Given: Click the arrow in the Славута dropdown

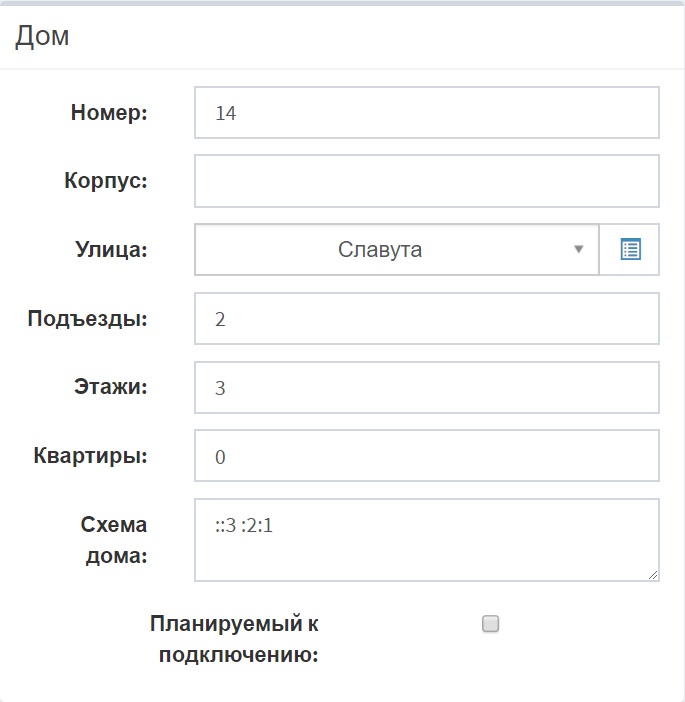Looking at the screenshot, I should (578, 249).
